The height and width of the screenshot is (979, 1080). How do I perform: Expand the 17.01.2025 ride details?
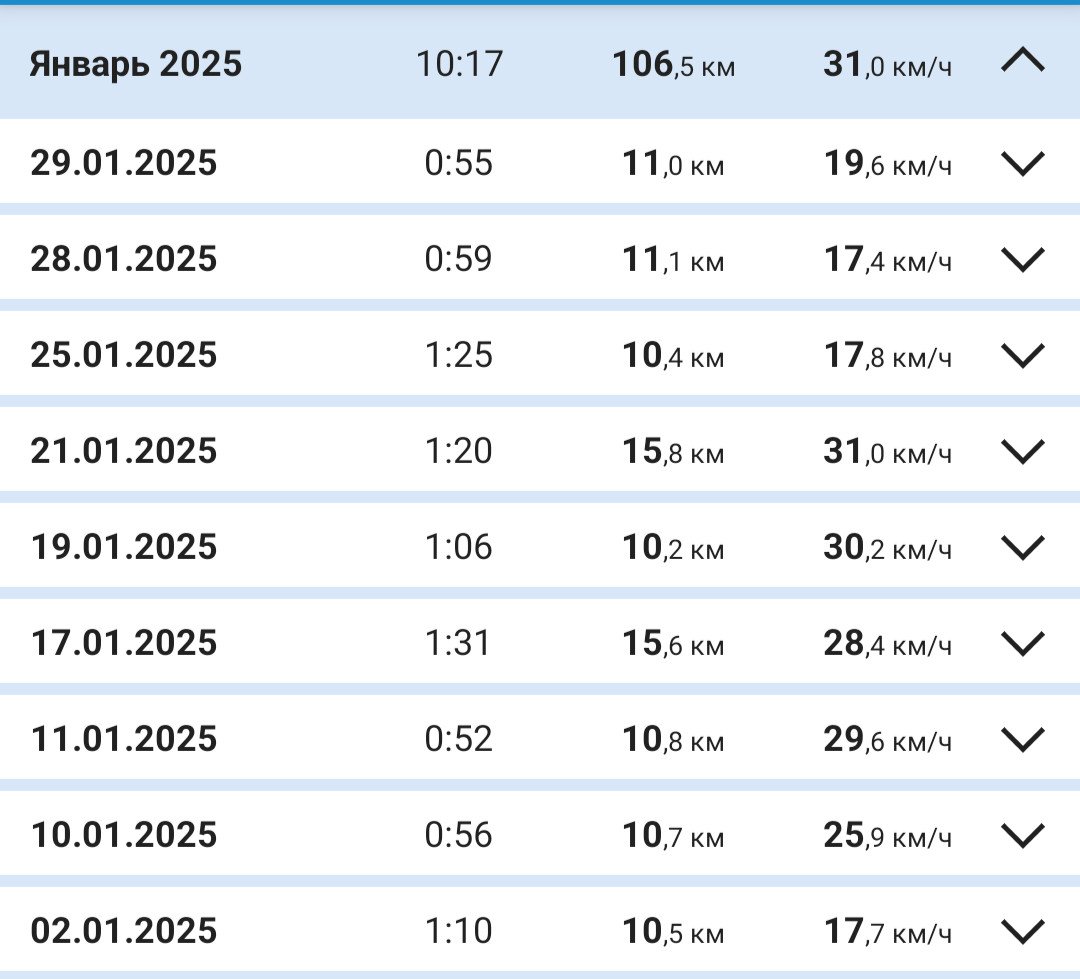click(1023, 643)
